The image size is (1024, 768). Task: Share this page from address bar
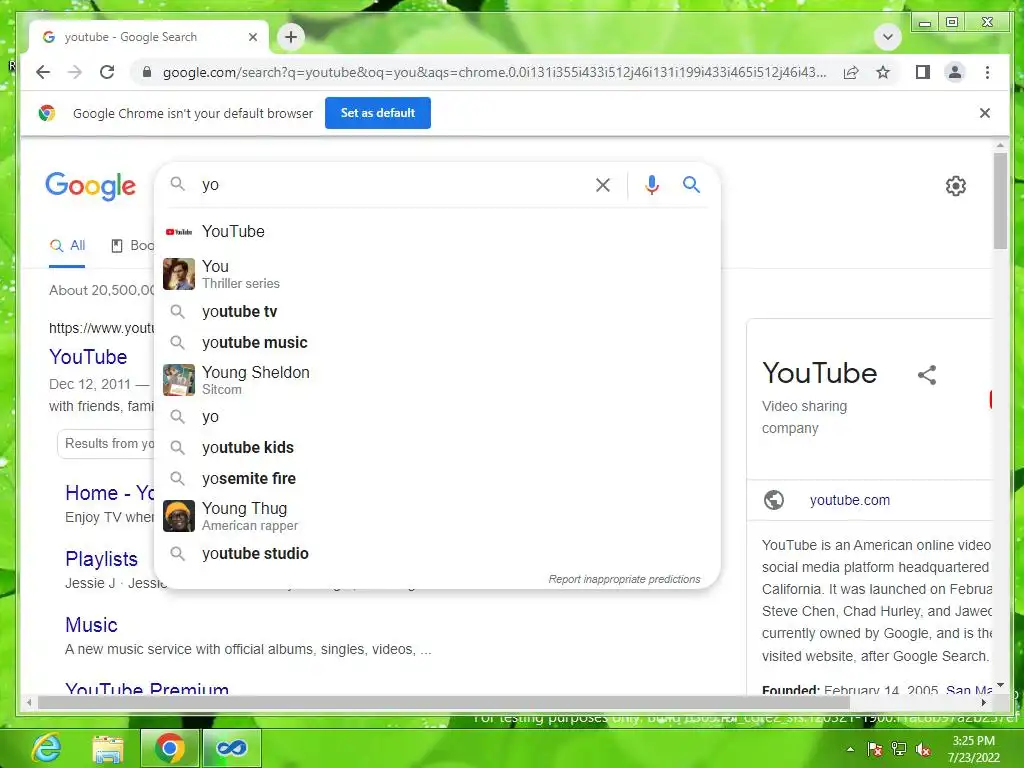851,72
